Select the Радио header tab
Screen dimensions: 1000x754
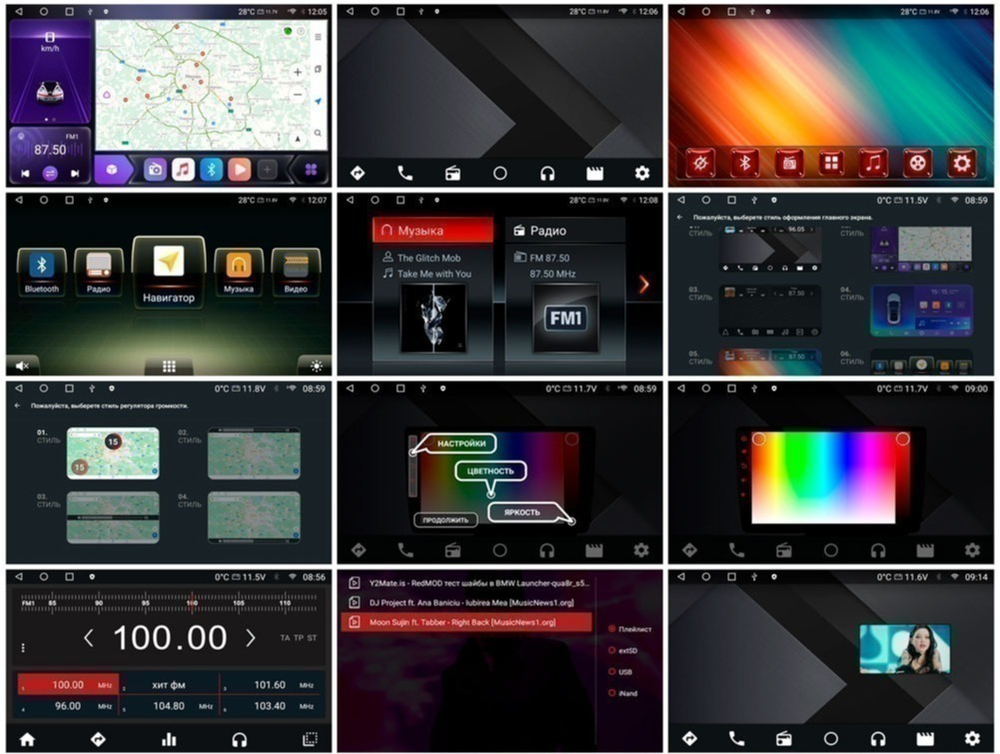coord(564,231)
